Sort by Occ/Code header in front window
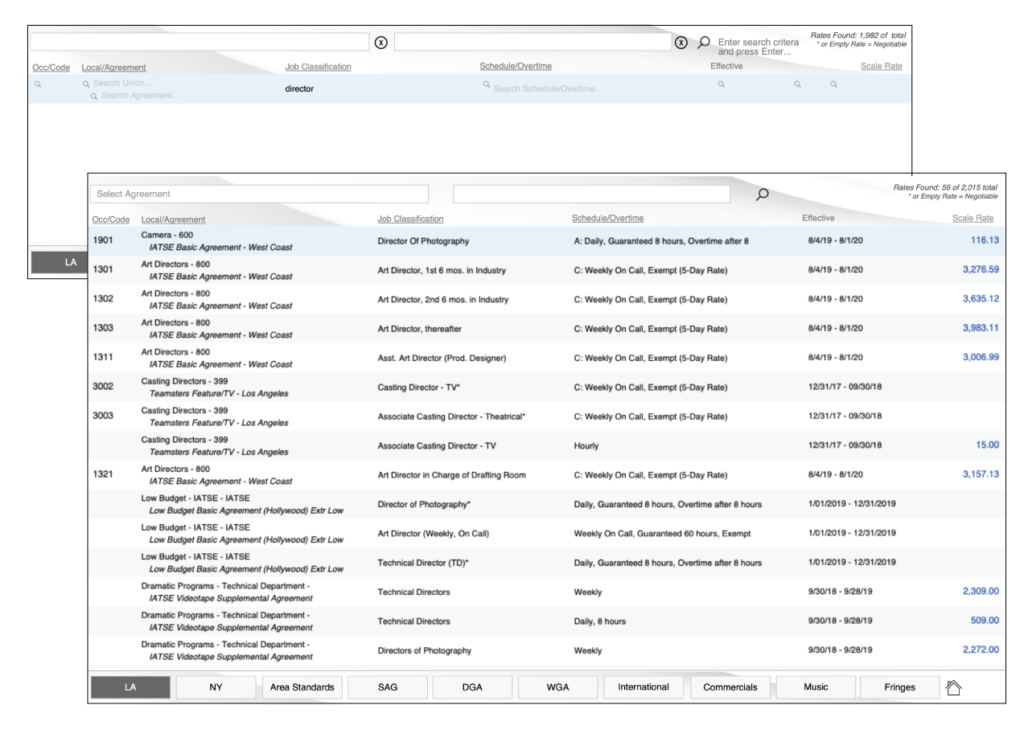Image resolution: width=1024 pixels, height=742 pixels. 110,219
